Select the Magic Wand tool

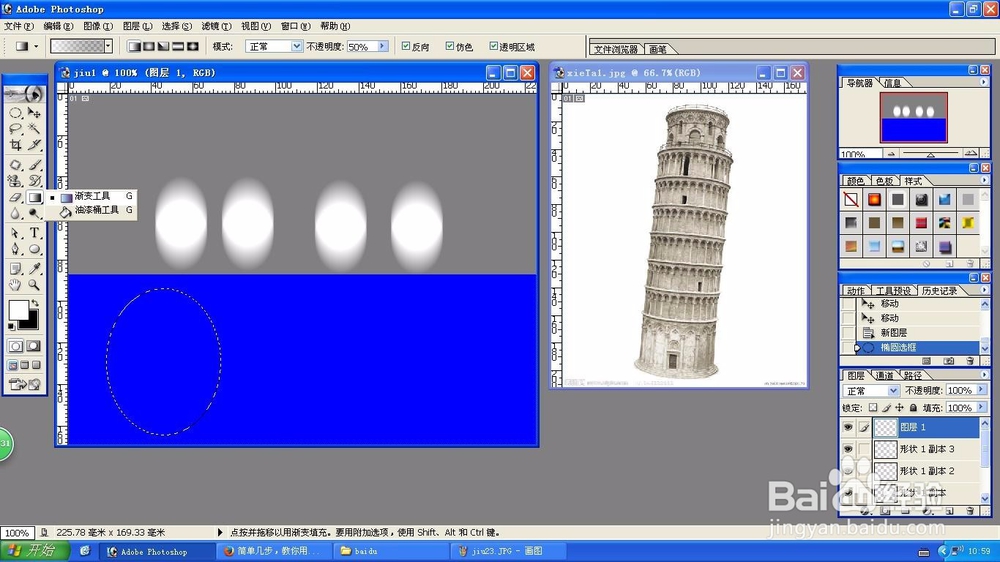coord(34,129)
